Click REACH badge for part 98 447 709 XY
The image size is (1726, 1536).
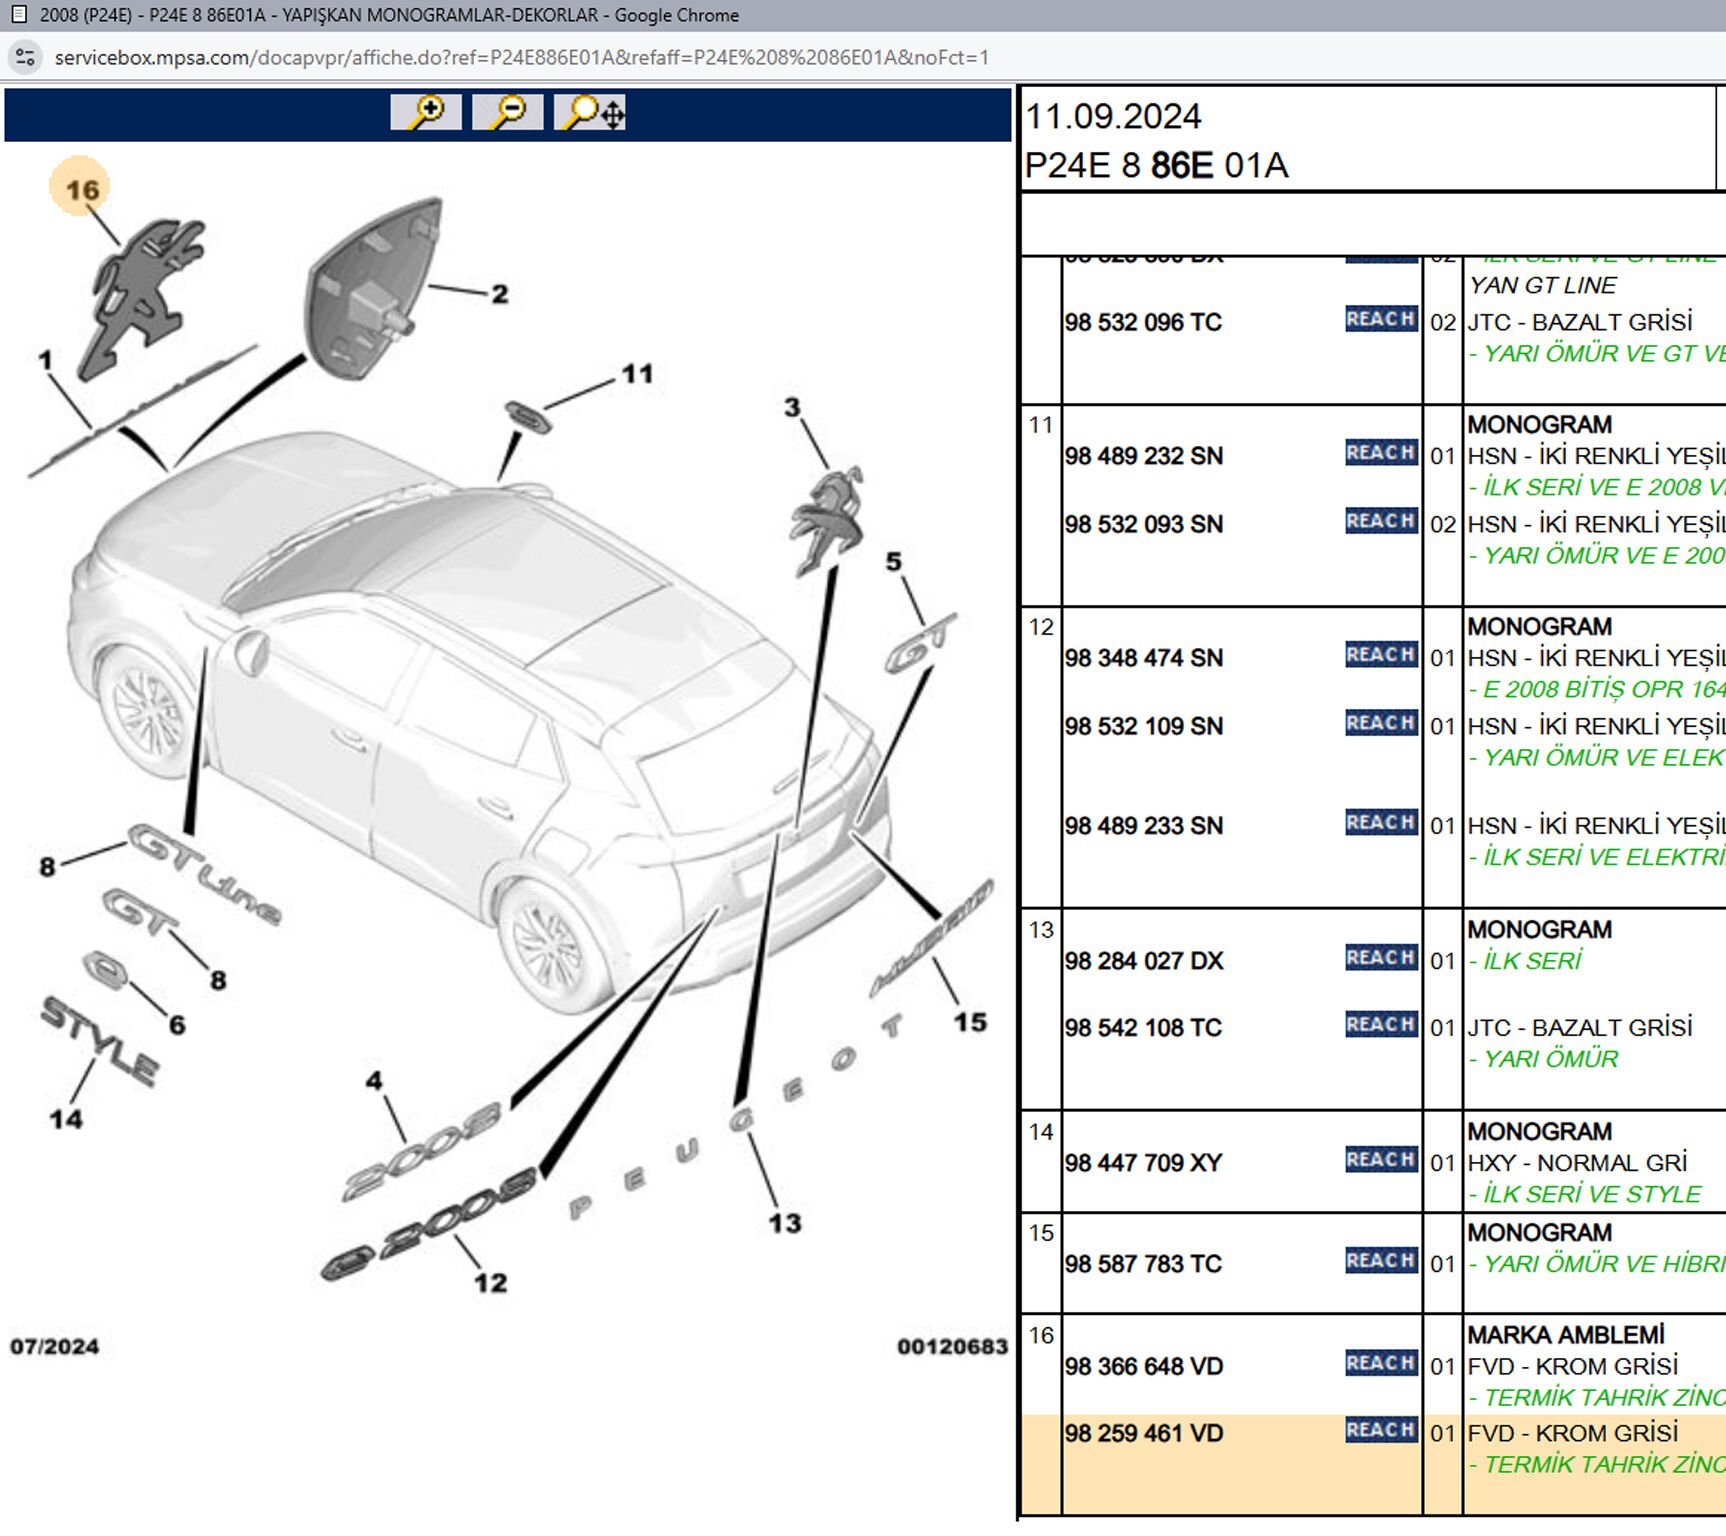(1380, 1160)
